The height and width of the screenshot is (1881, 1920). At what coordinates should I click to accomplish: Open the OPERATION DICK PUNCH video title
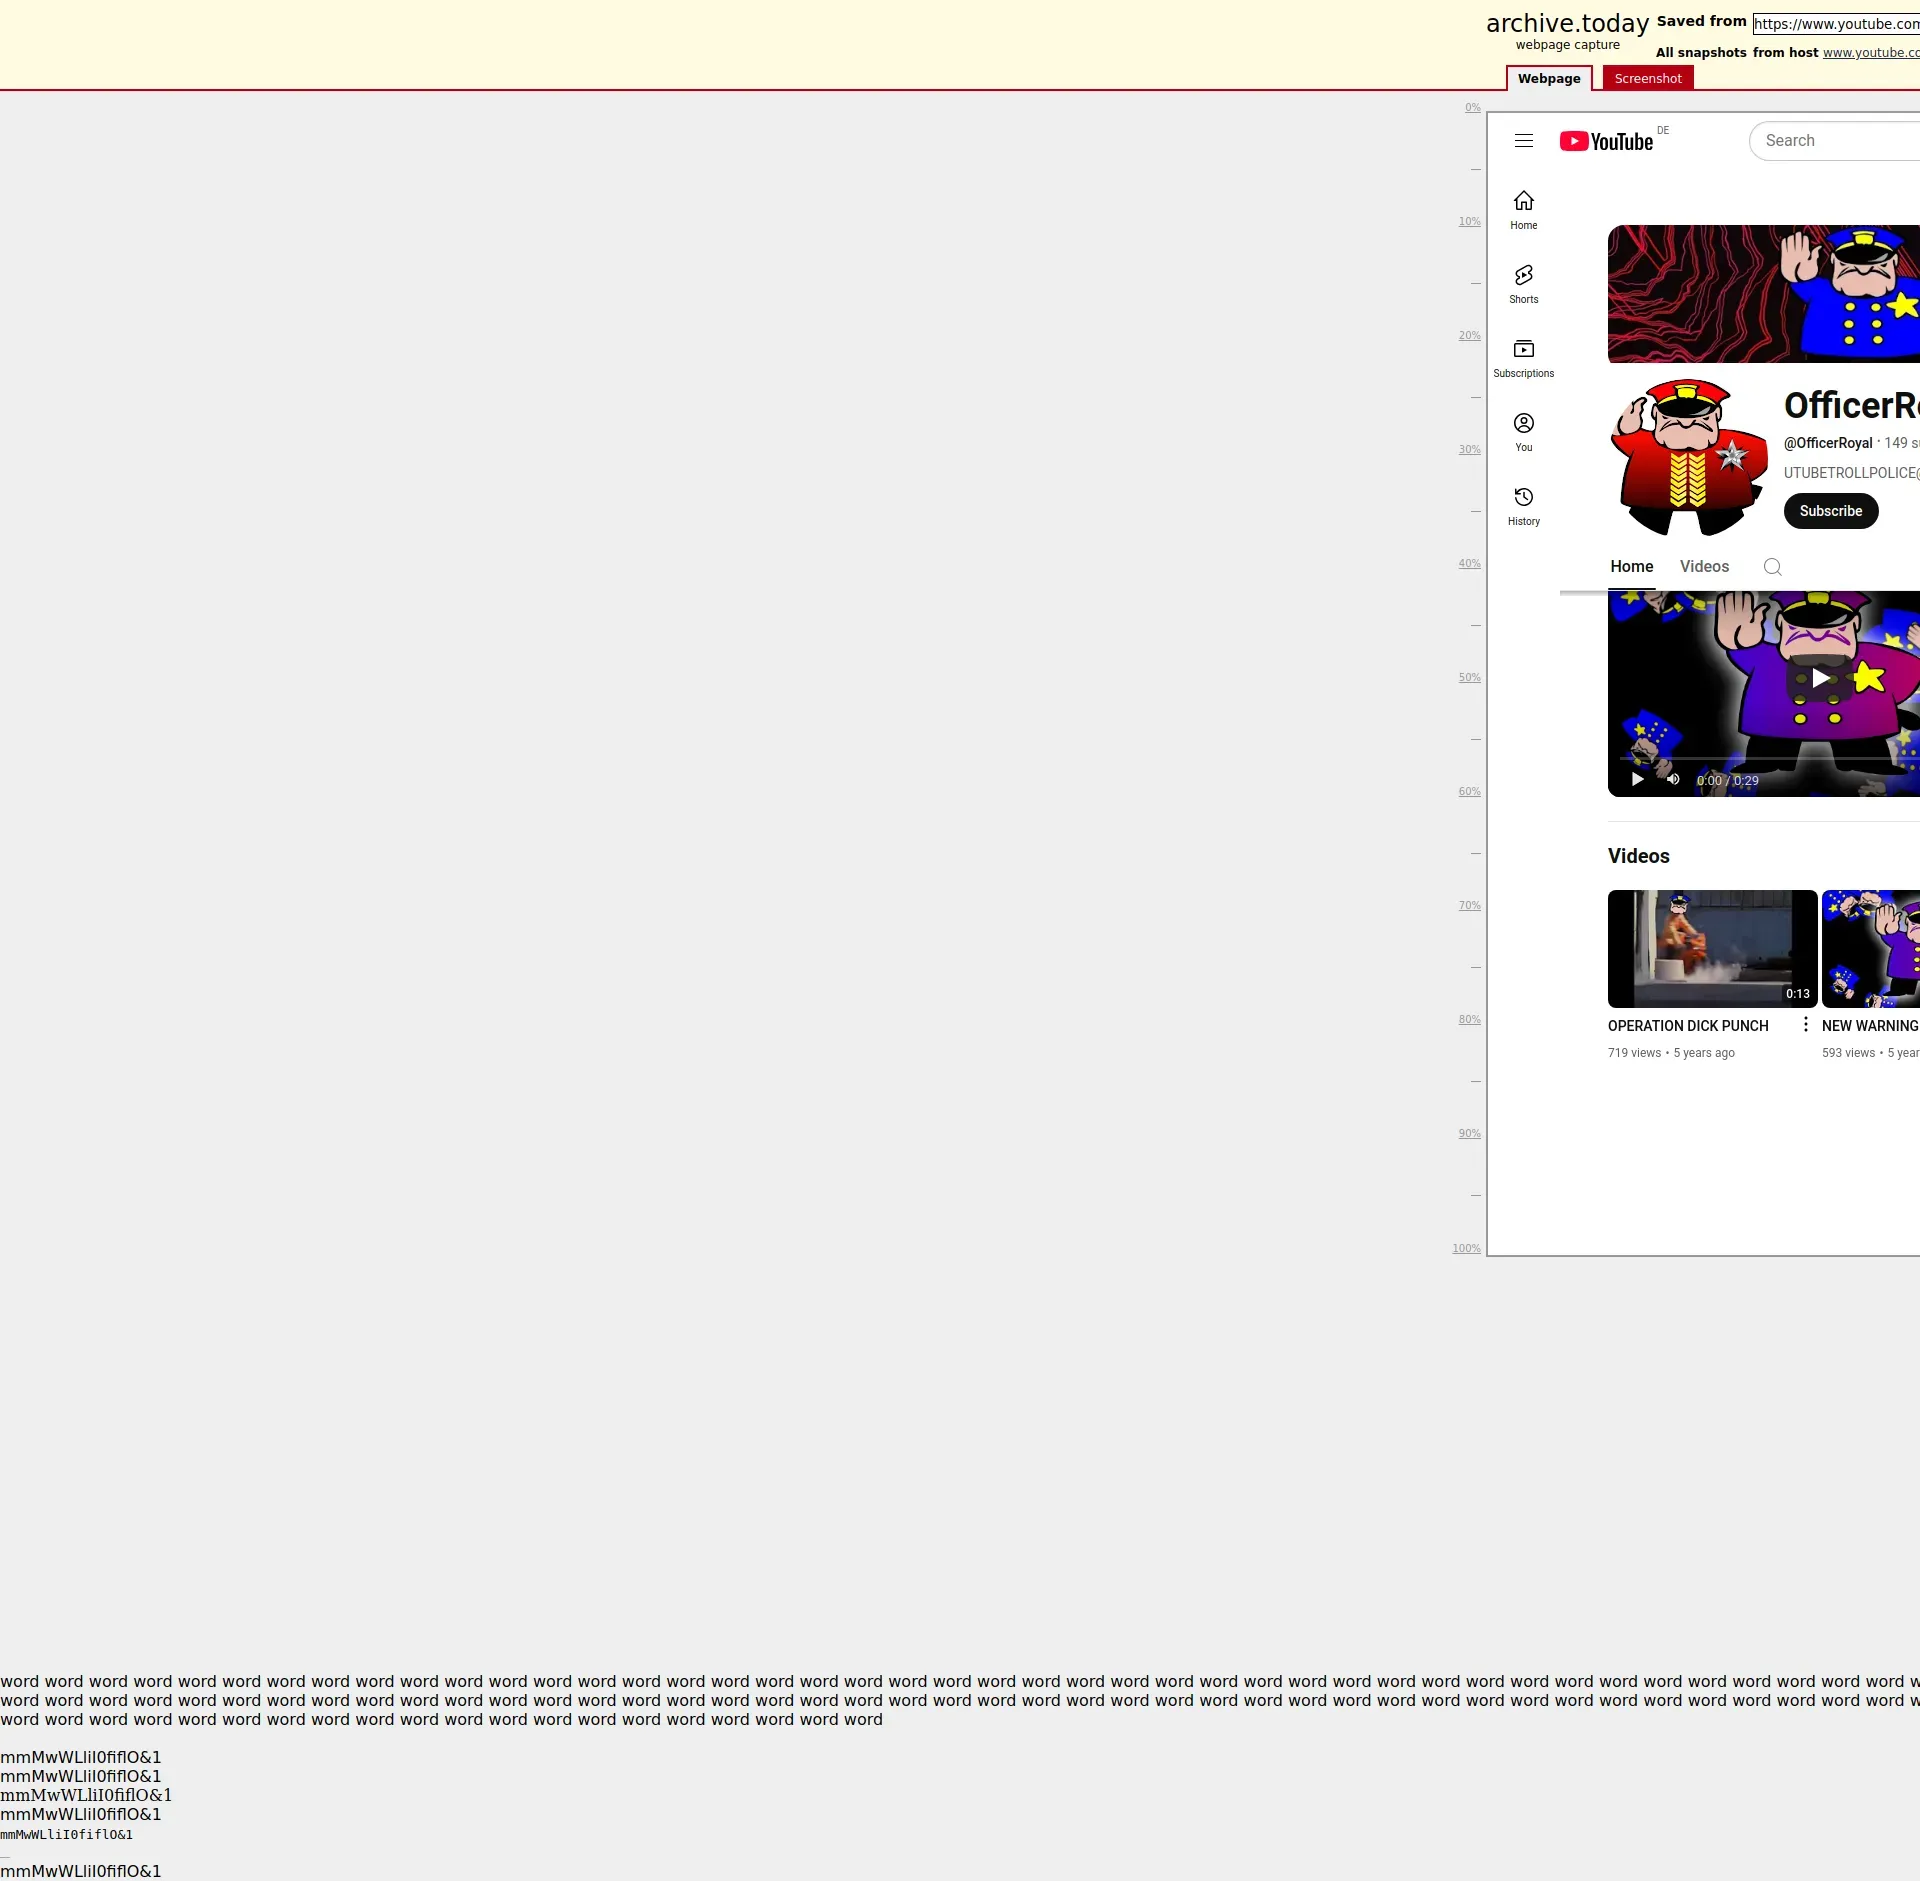click(1688, 1026)
